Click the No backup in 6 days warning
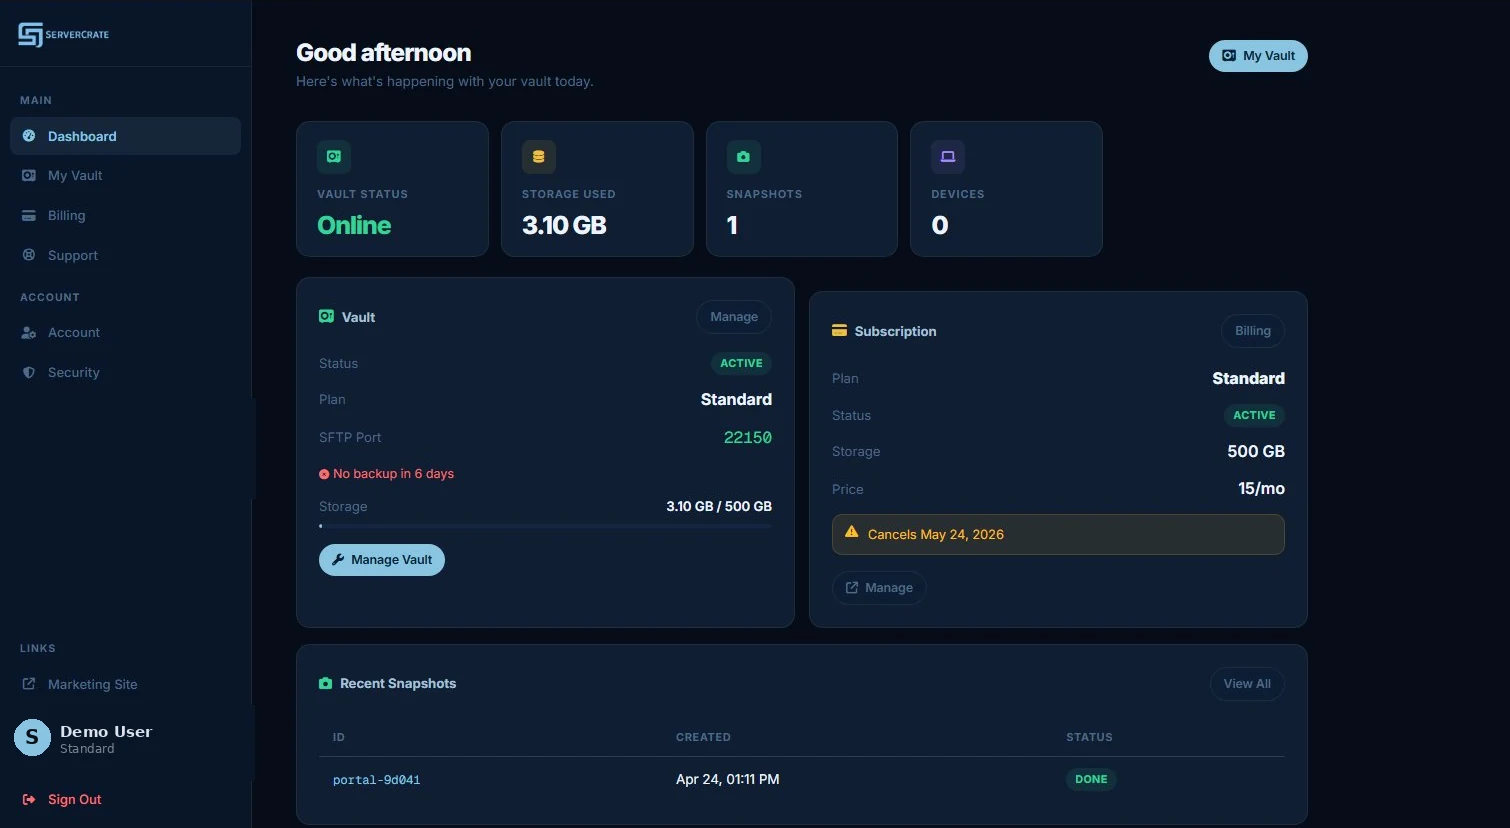This screenshot has width=1510, height=828. click(x=386, y=474)
